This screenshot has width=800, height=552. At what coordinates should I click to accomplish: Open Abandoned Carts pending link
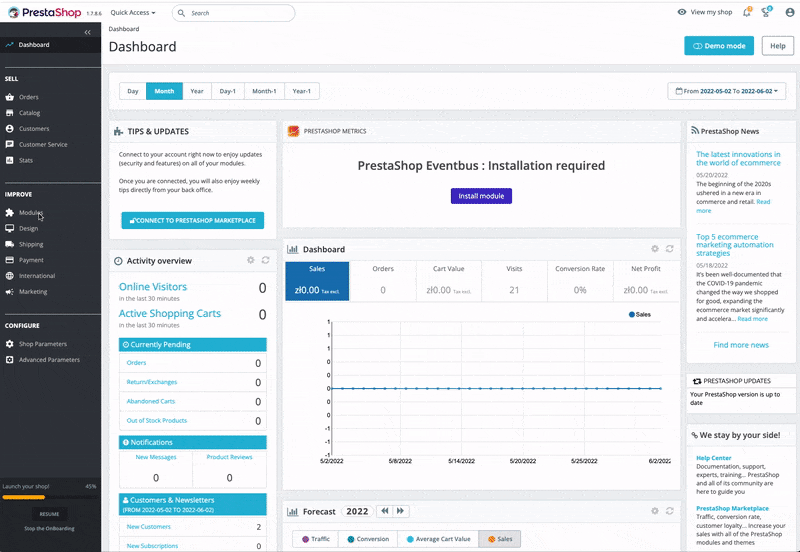point(151,402)
